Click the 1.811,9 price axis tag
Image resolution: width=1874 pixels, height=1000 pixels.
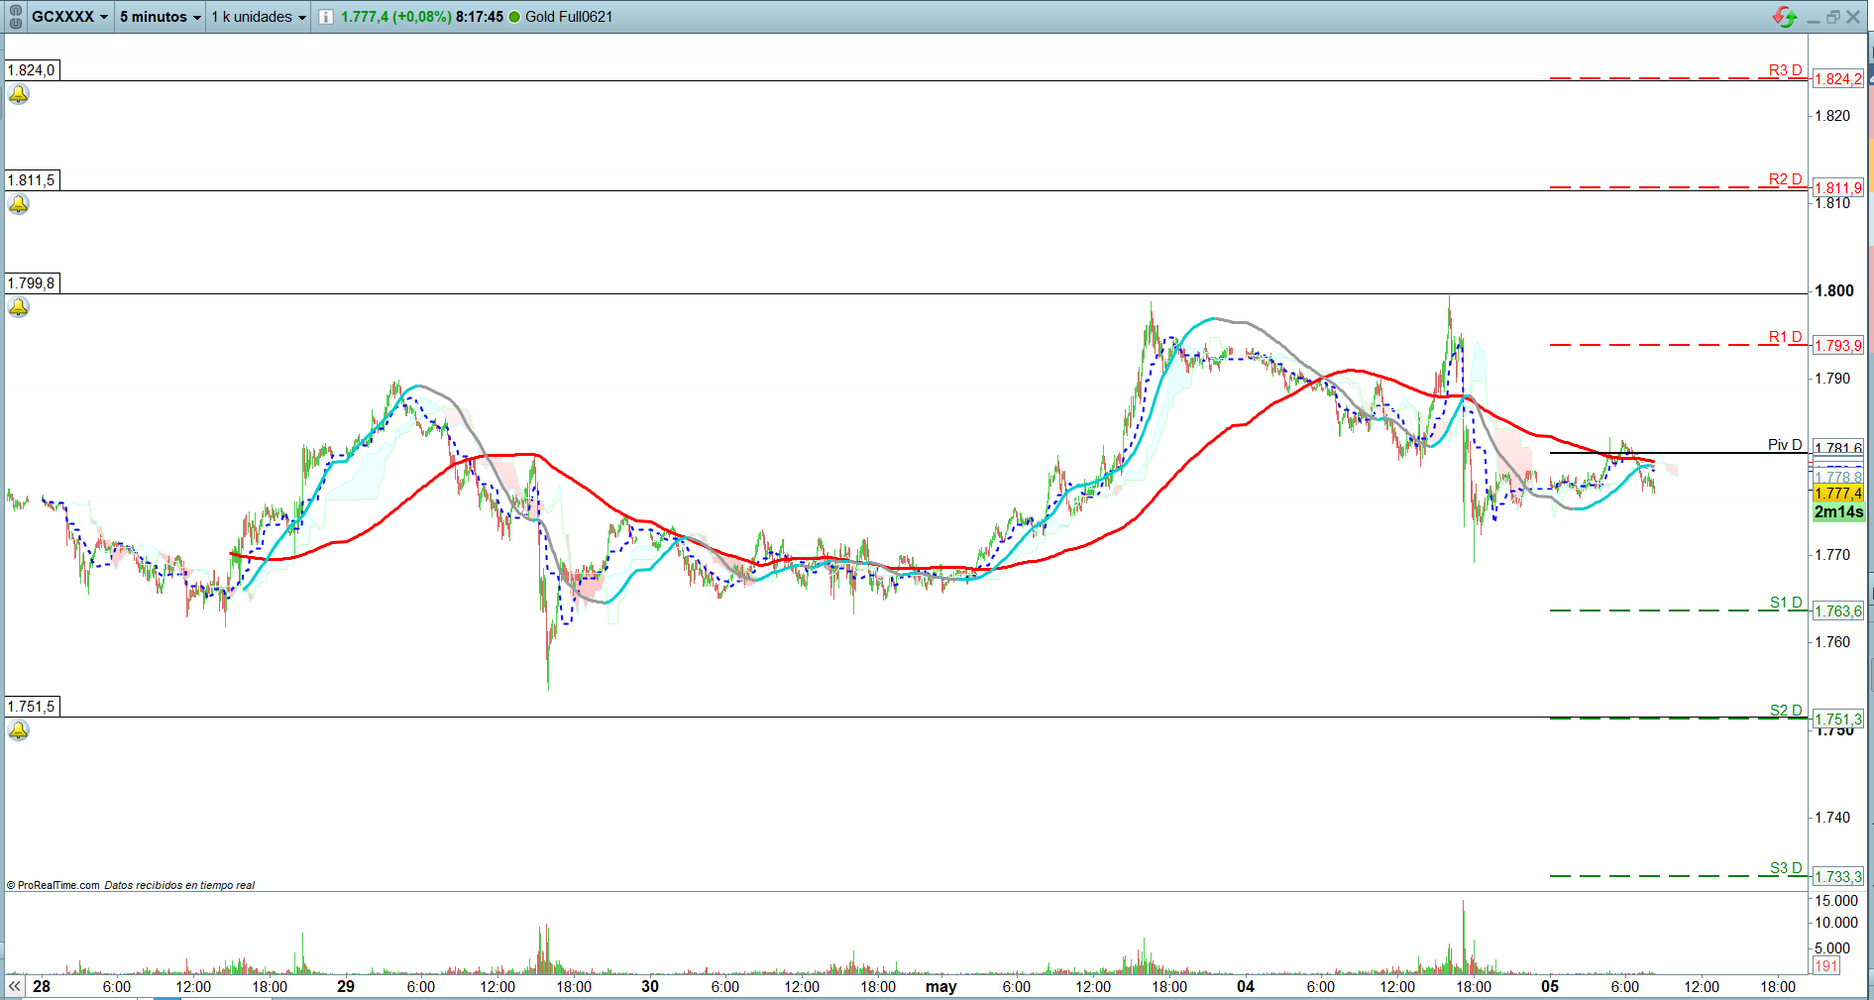coord(1838,188)
